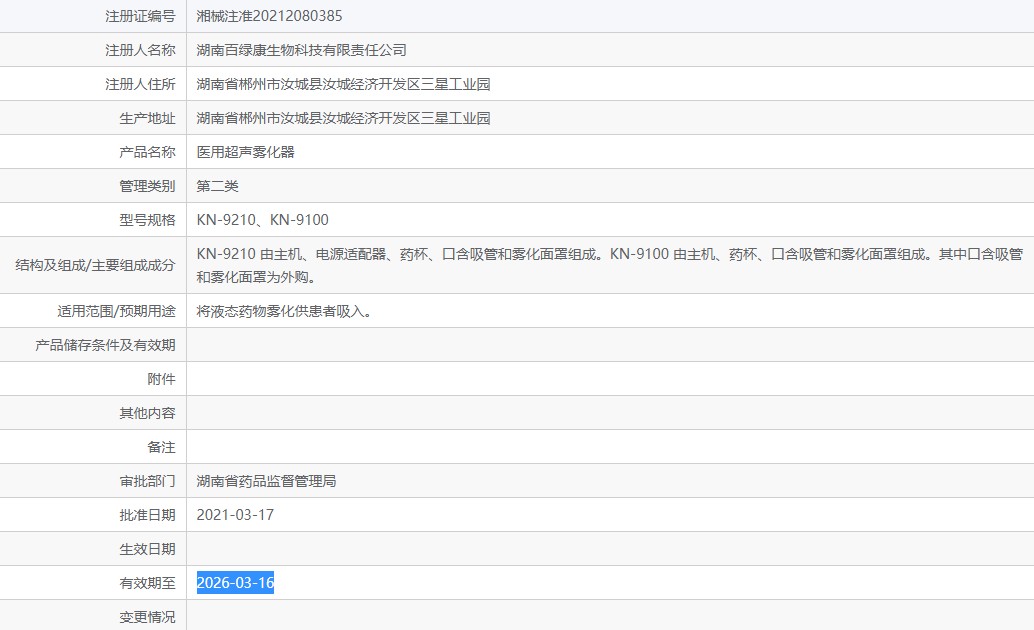Screen dimensions: 1034x630
Task: Click the 批准日期 label
Action: 147,515
